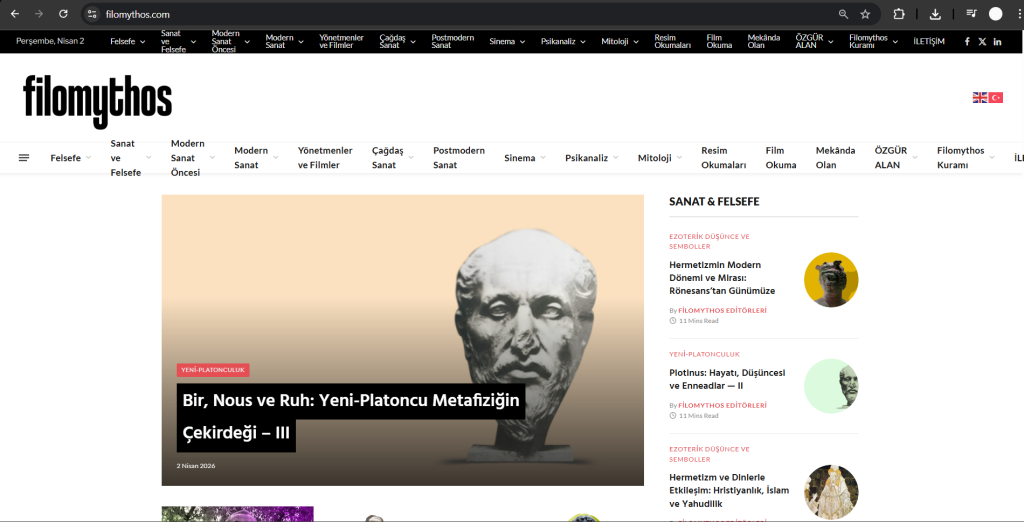Open the browser Extensions puzzle icon
1024x522 pixels.
899,14
